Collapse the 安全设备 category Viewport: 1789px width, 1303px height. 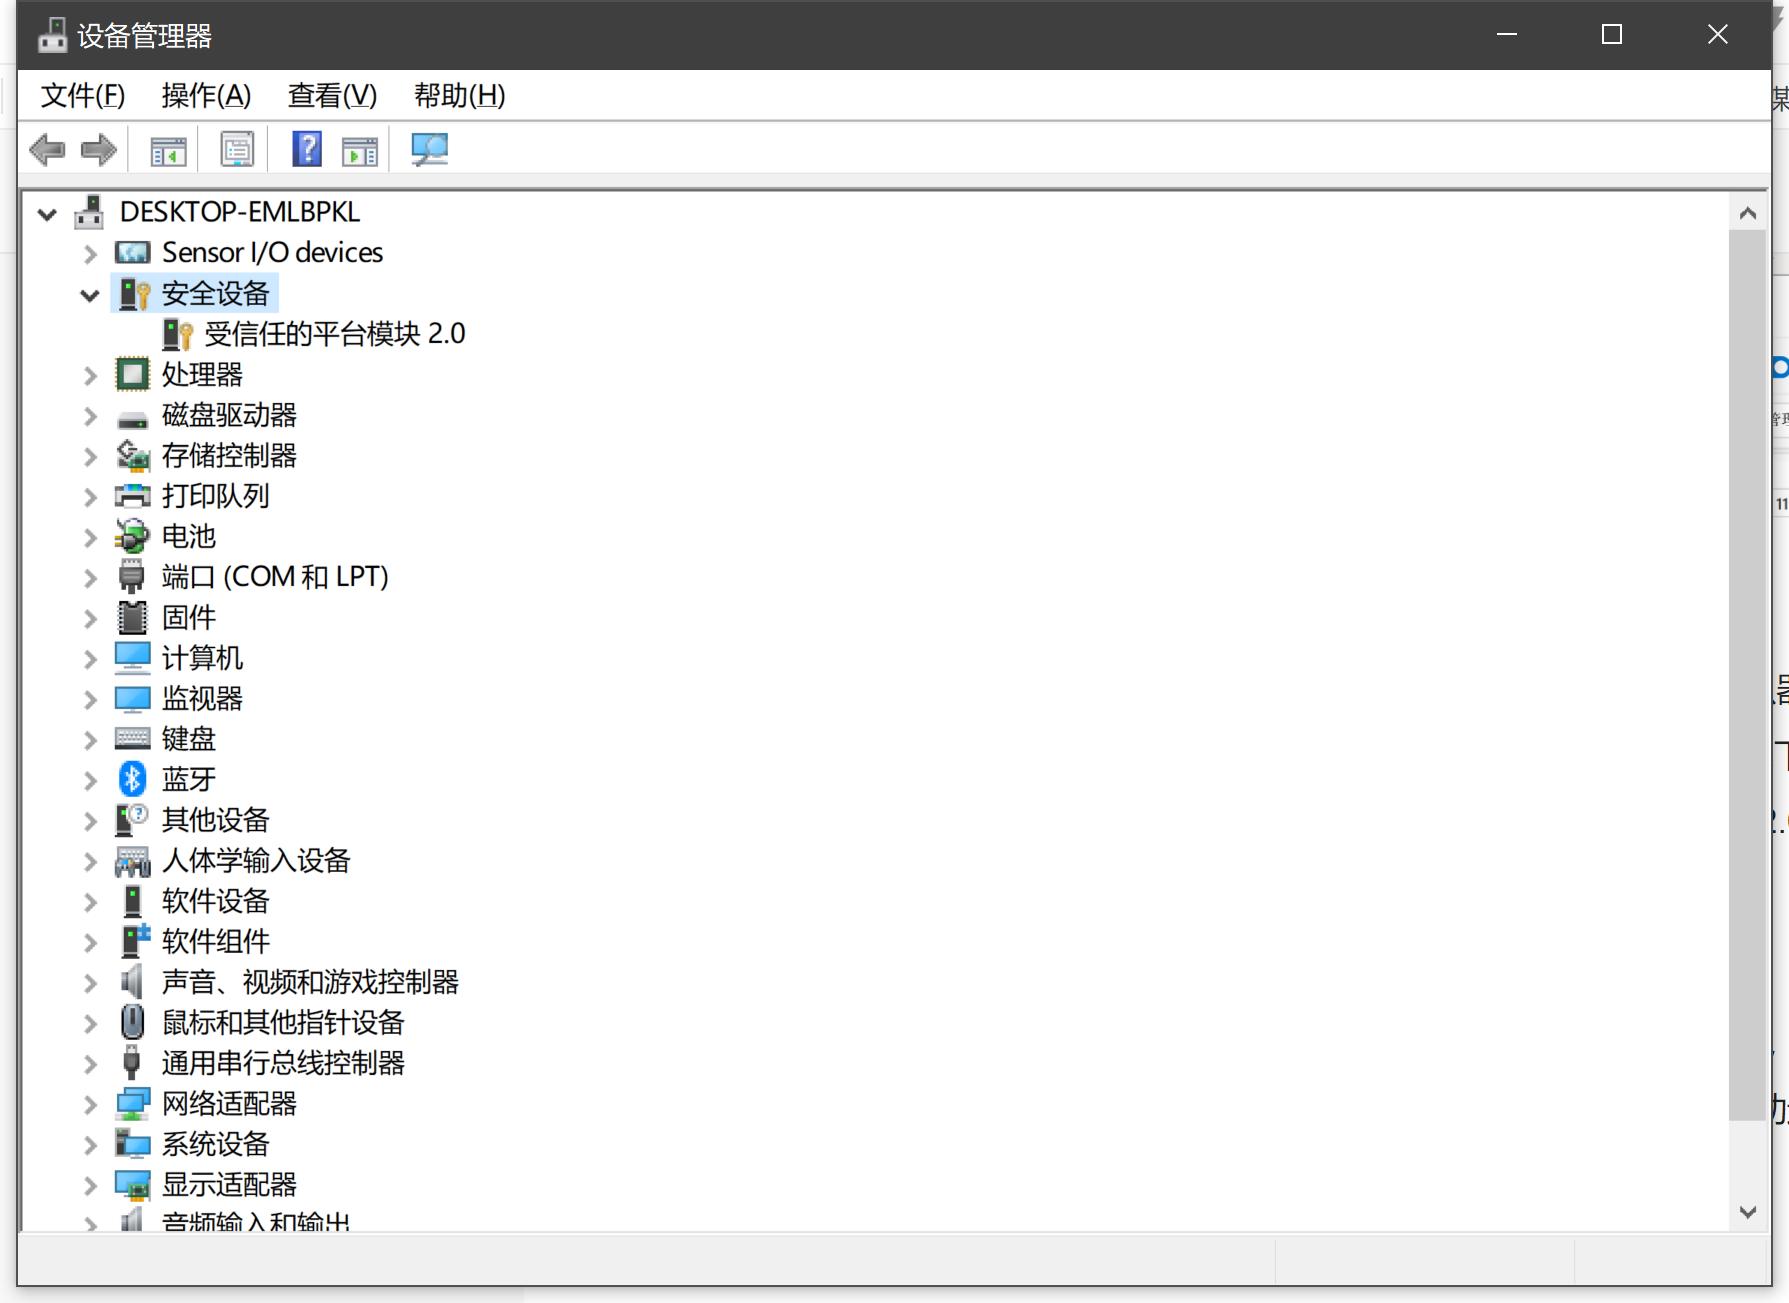[90, 294]
